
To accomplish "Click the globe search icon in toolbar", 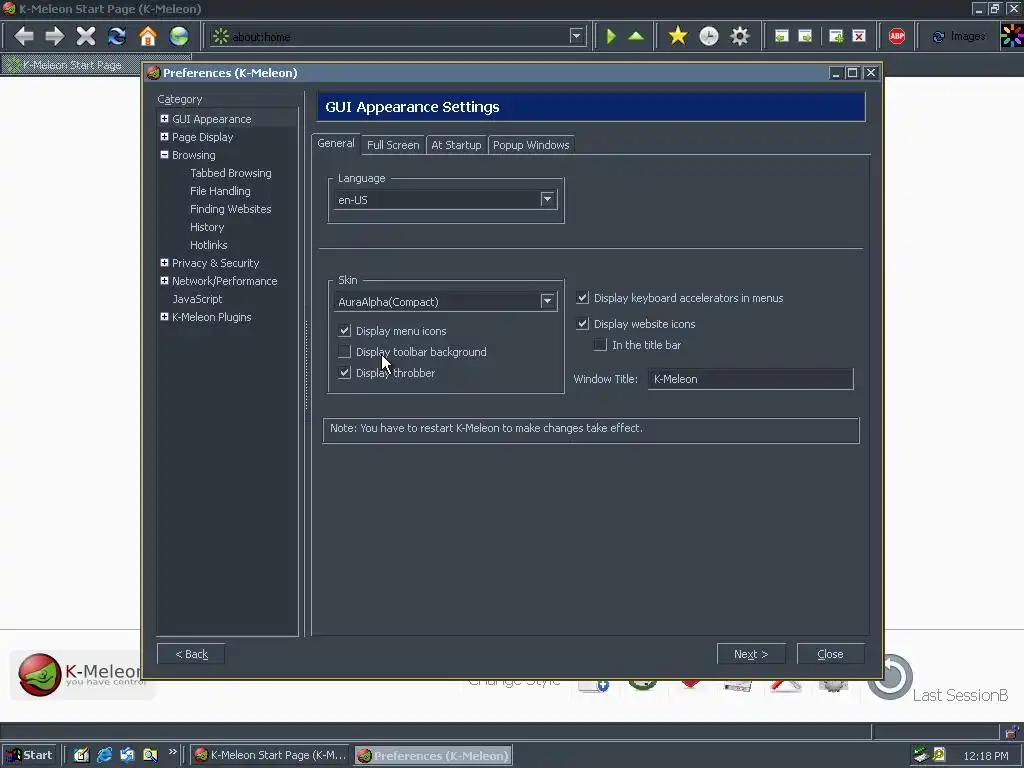I will [179, 36].
